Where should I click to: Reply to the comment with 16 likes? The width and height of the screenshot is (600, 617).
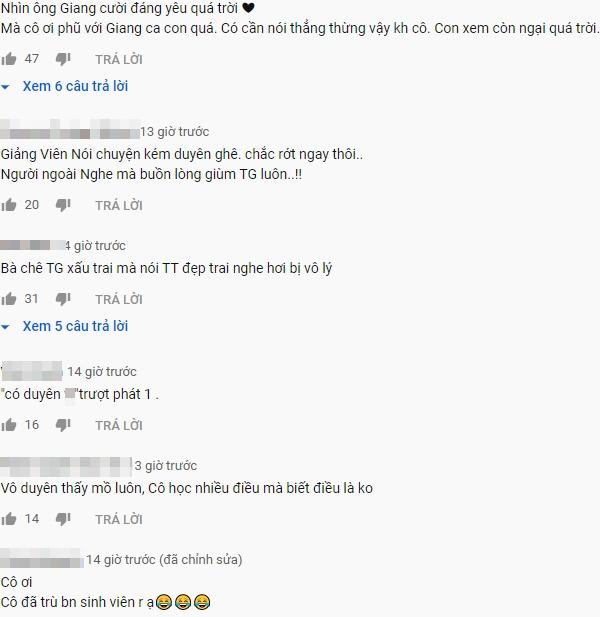coord(119,425)
